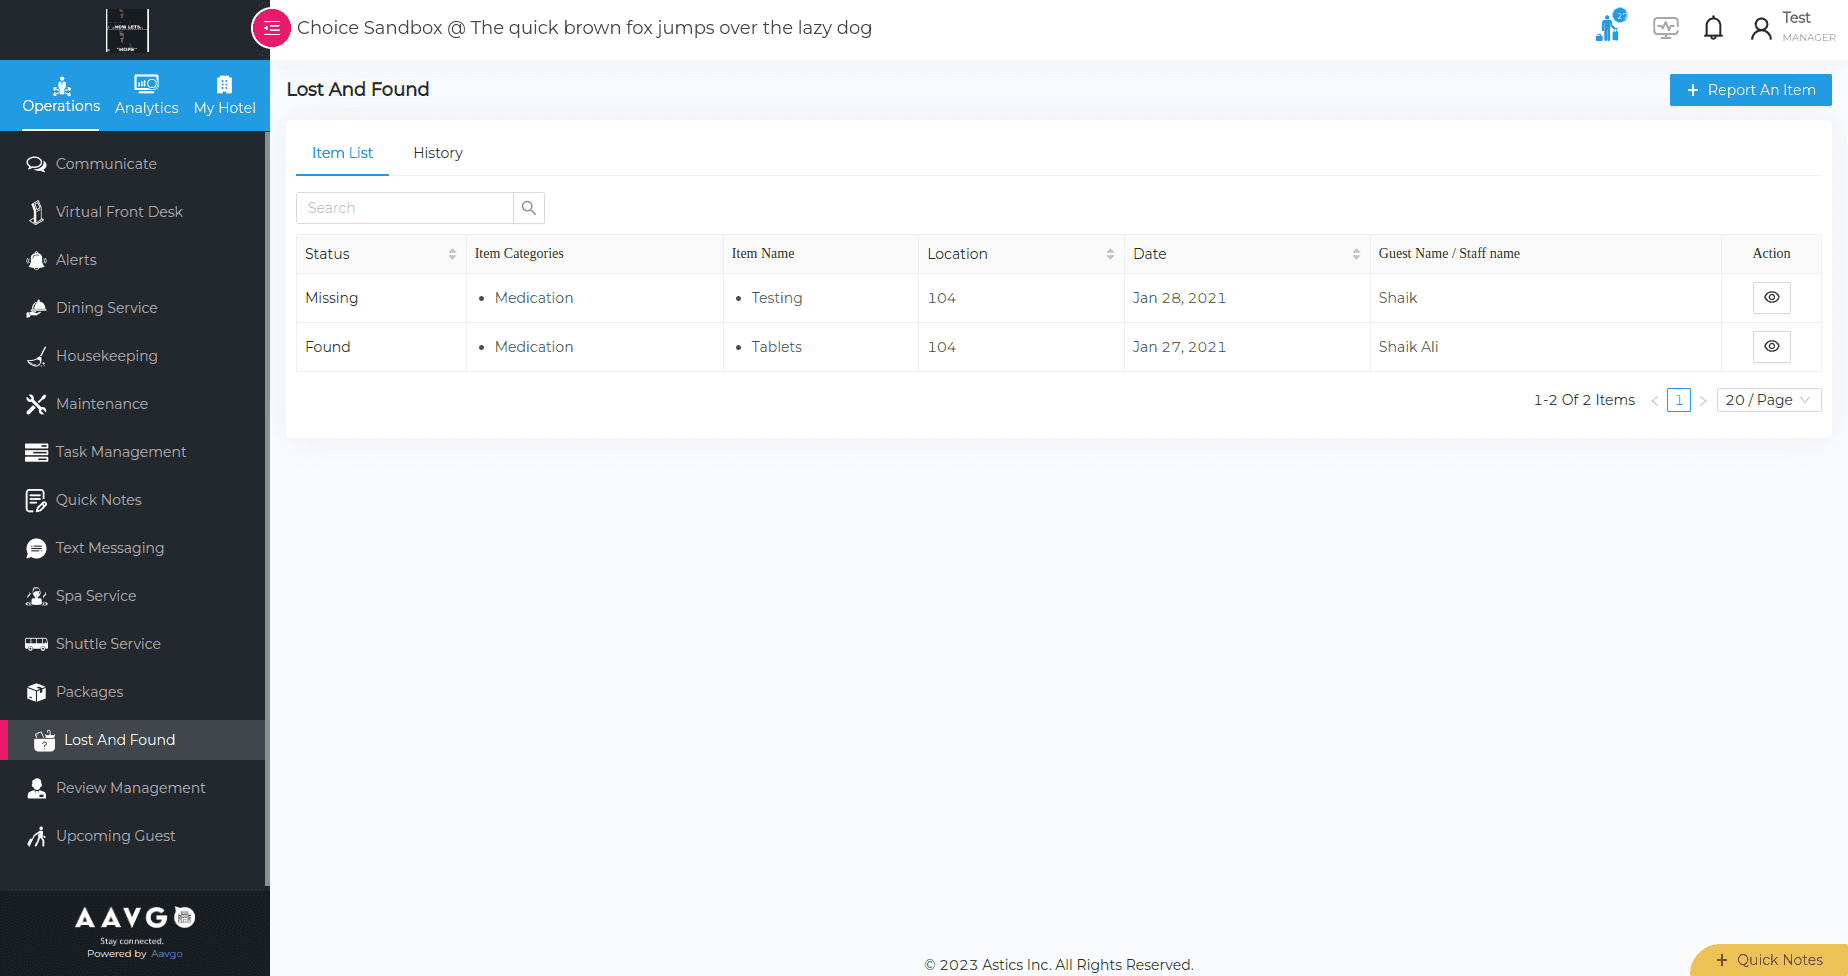
Task: Toggle the pink sidebar collapse button
Action: click(x=271, y=28)
